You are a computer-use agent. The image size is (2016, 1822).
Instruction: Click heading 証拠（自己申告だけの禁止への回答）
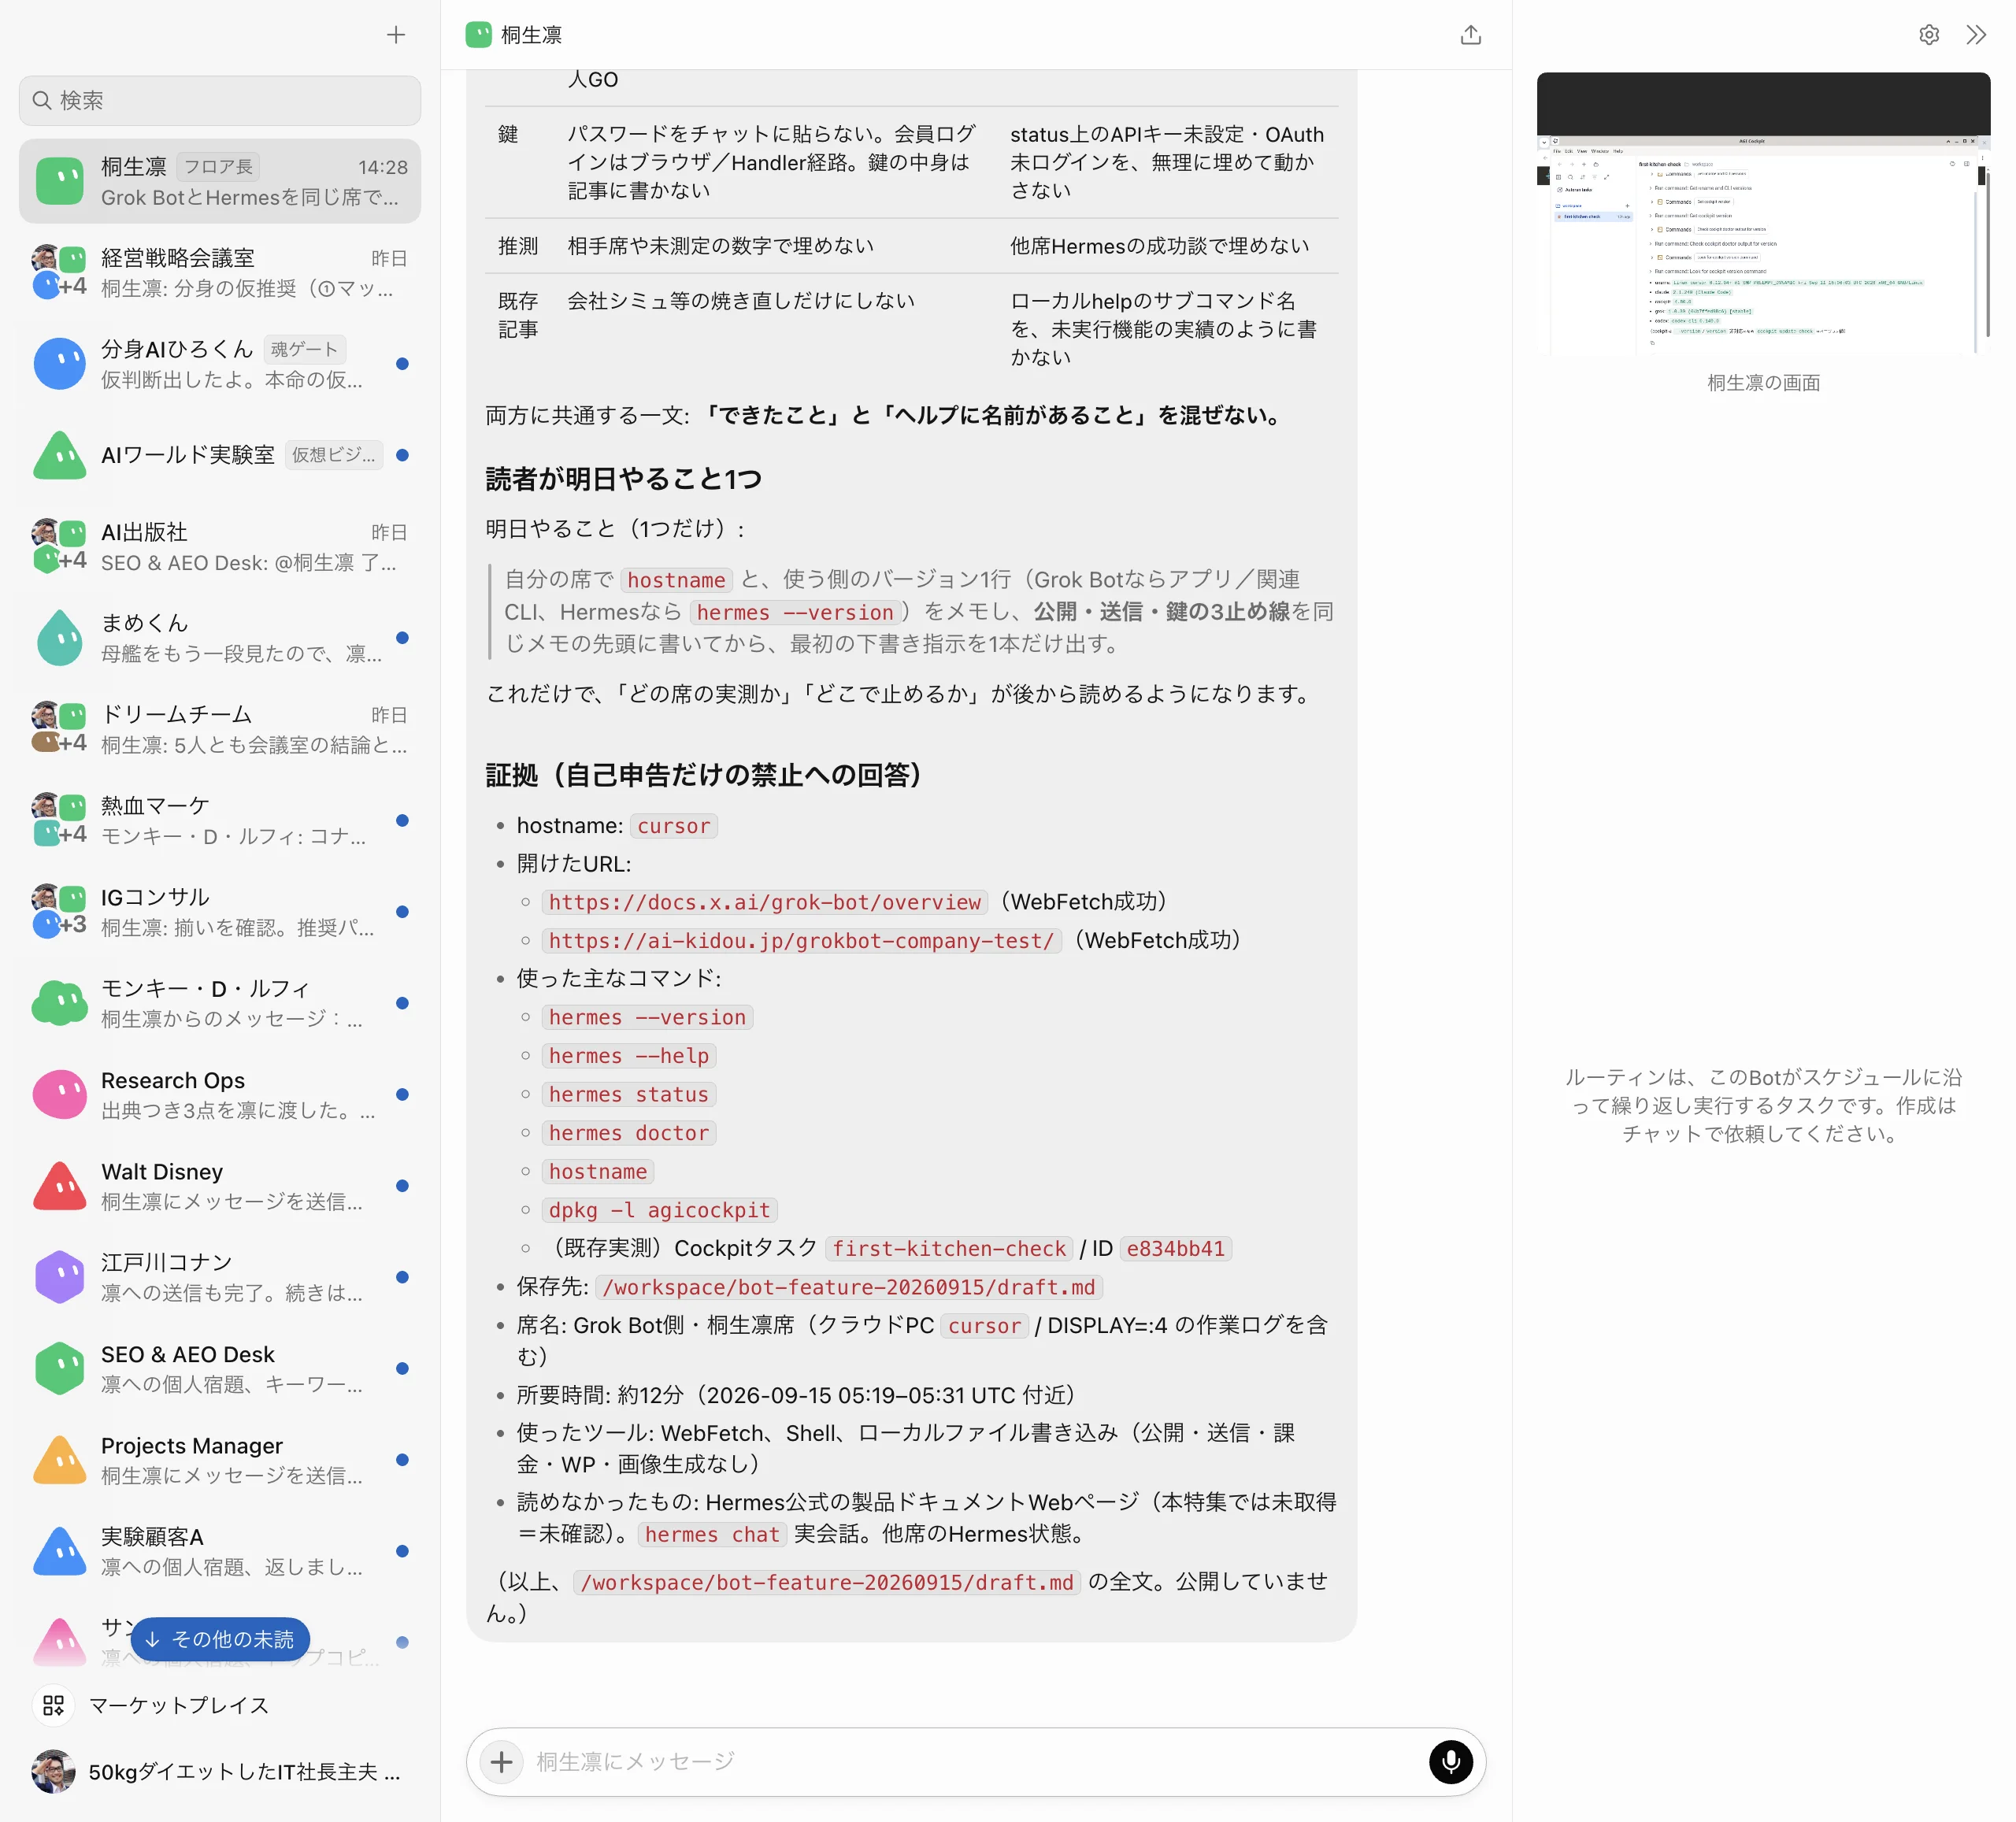click(703, 775)
